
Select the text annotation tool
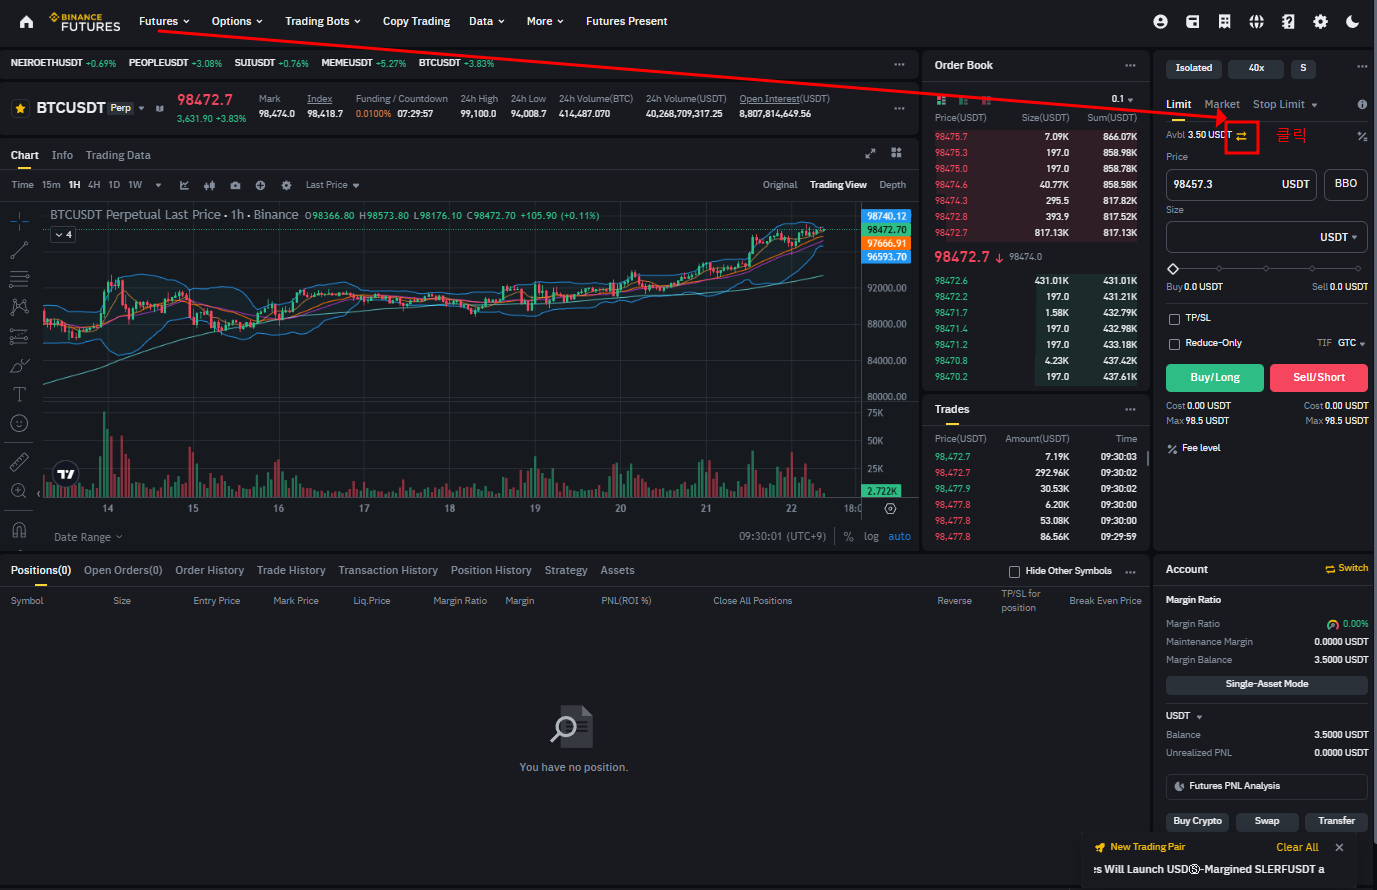19,395
